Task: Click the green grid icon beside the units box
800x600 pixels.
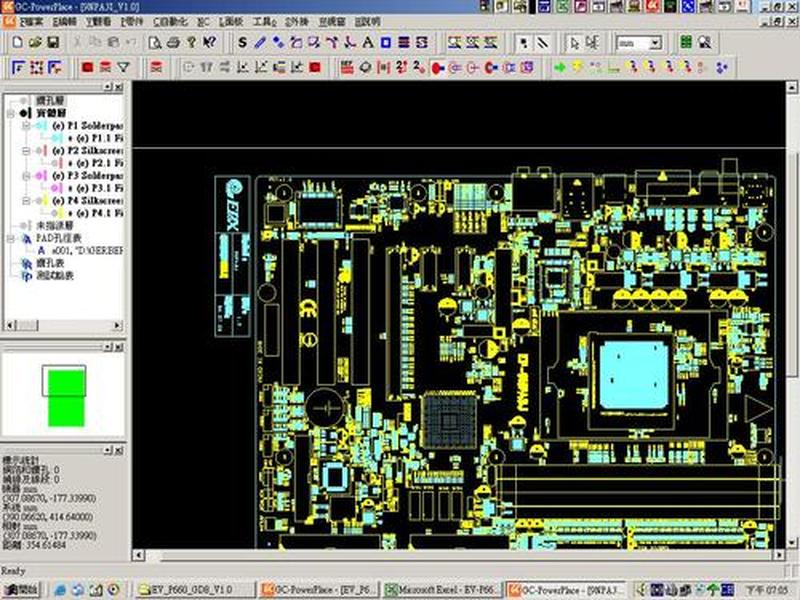Action: click(686, 42)
